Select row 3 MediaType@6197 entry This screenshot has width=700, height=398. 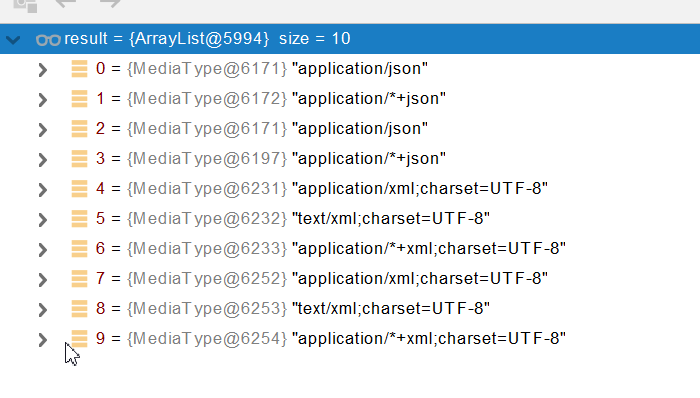[x=350, y=158]
